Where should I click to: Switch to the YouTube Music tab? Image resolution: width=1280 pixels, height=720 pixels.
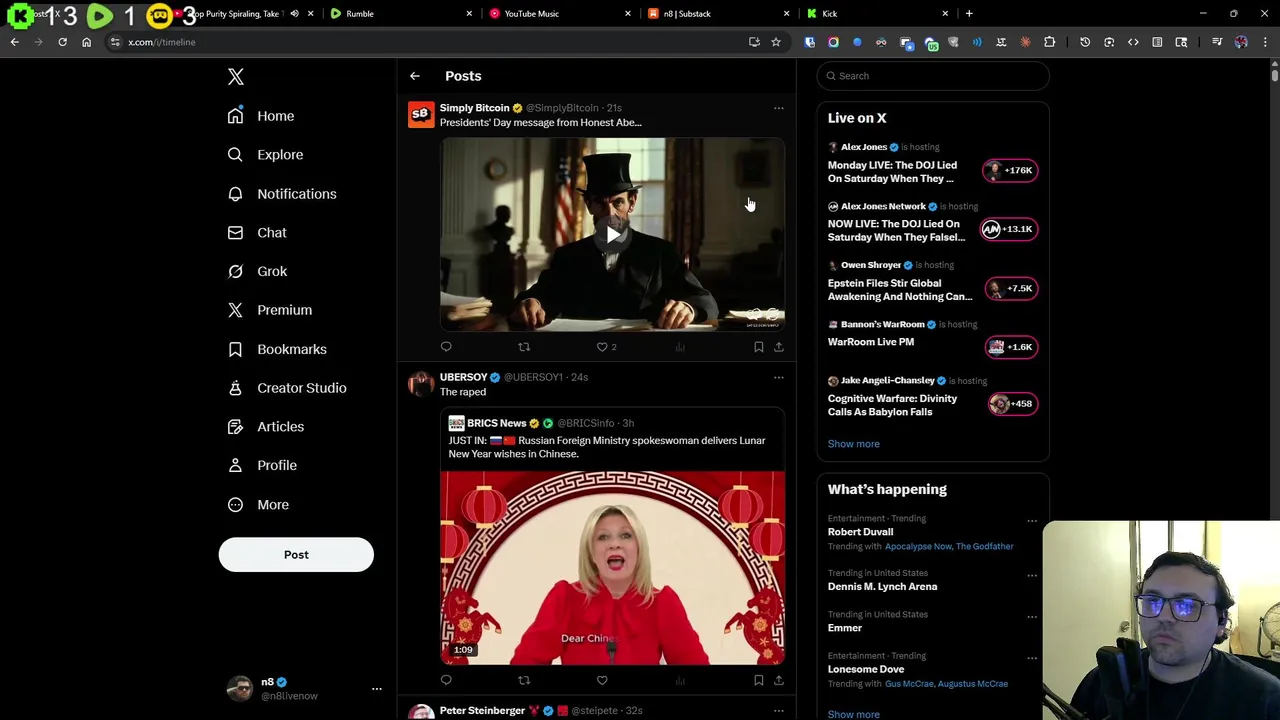pyautogui.click(x=560, y=14)
